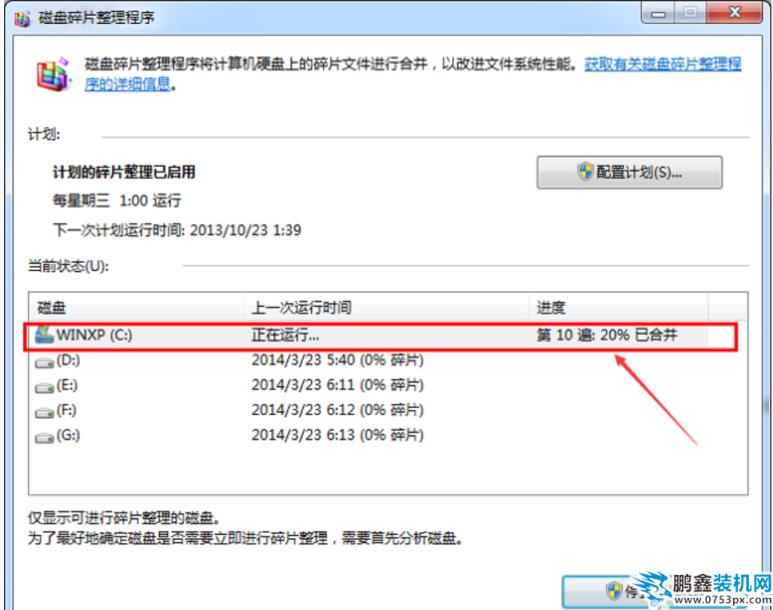773x610 pixels.
Task: Click the 2014/3/23 5:40 (0% 碎片) entry
Action: click(x=337, y=360)
